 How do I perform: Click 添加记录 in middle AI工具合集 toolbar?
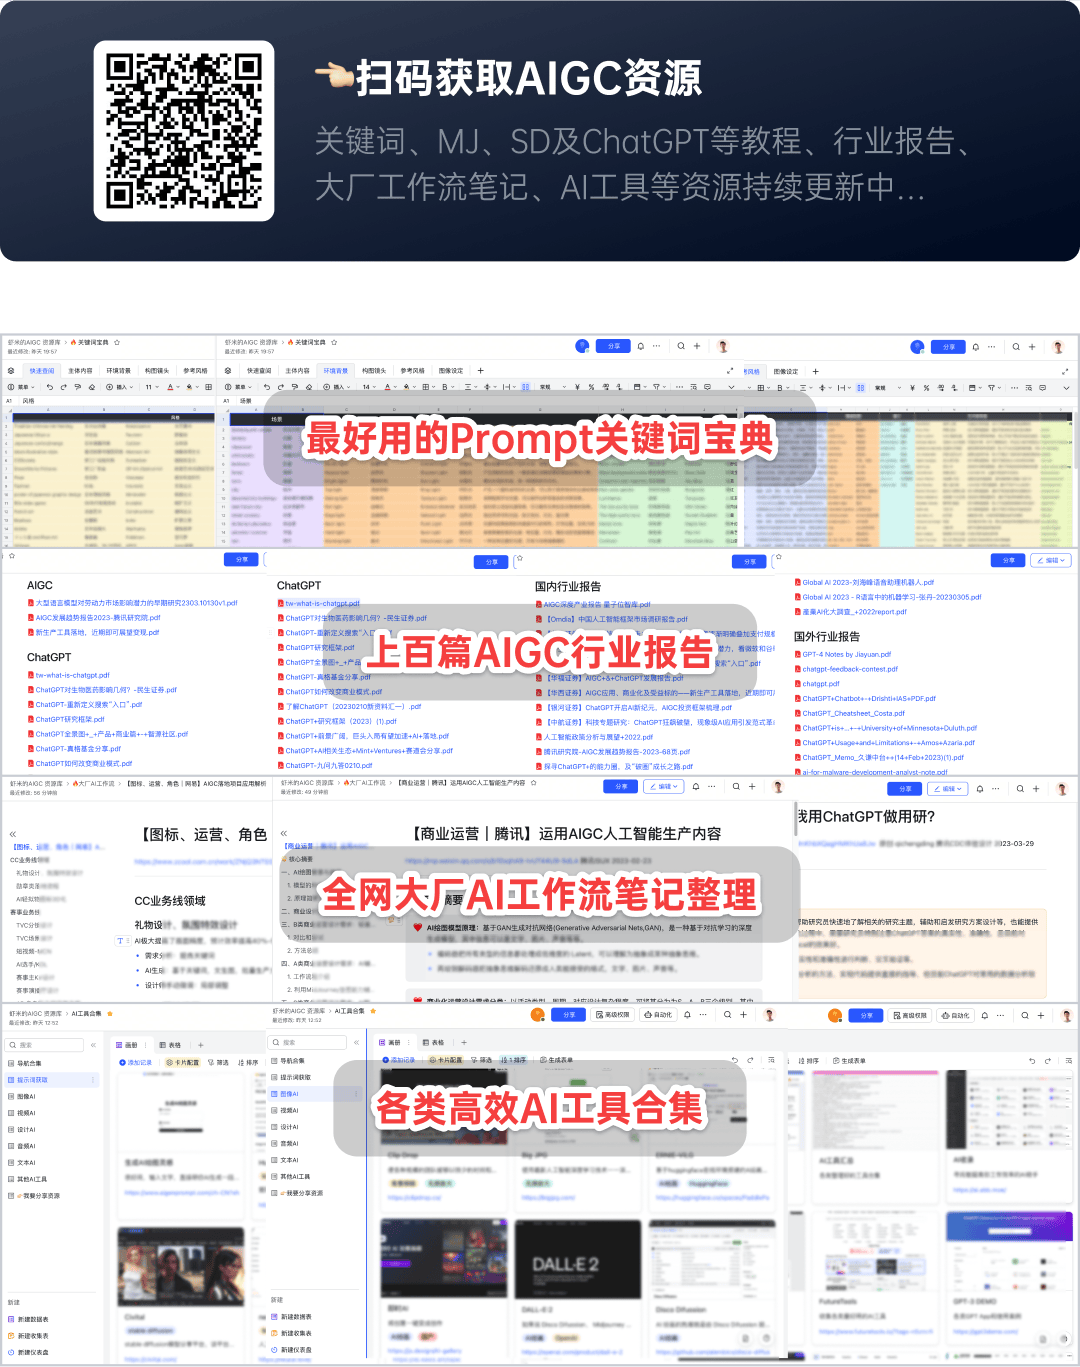398,1060
